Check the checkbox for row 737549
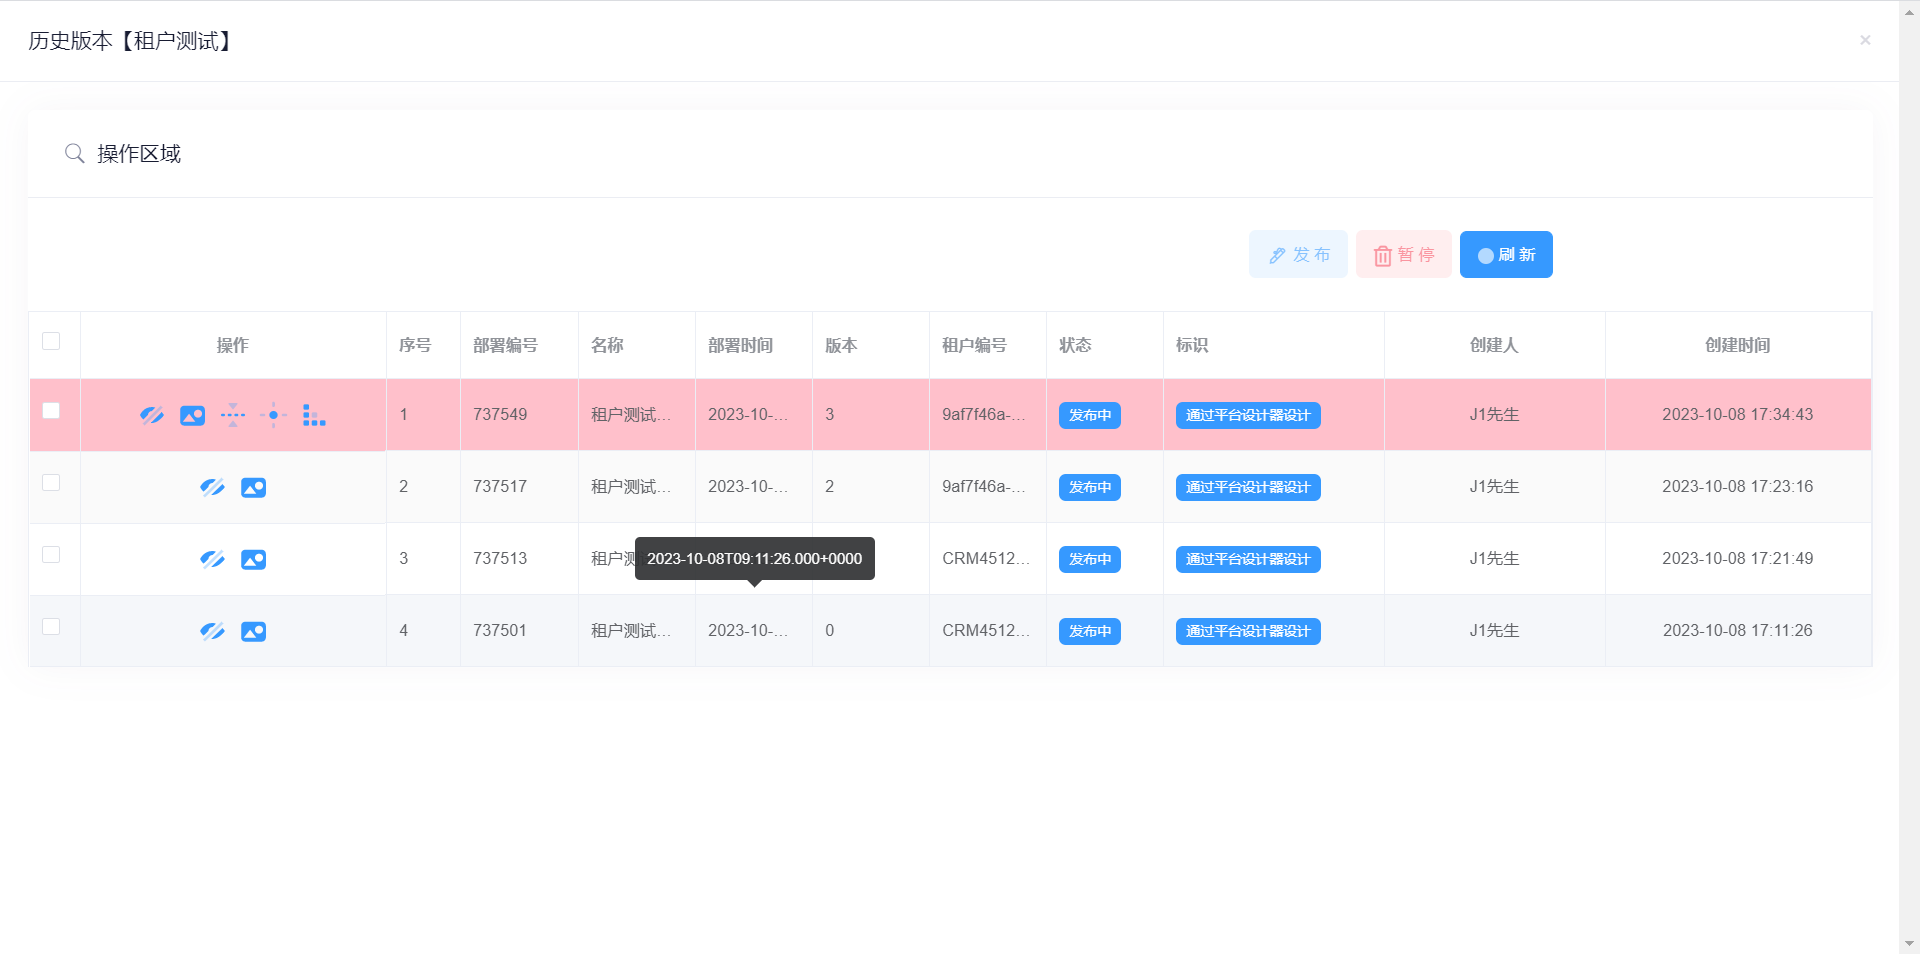This screenshot has width=1920, height=954. click(51, 411)
